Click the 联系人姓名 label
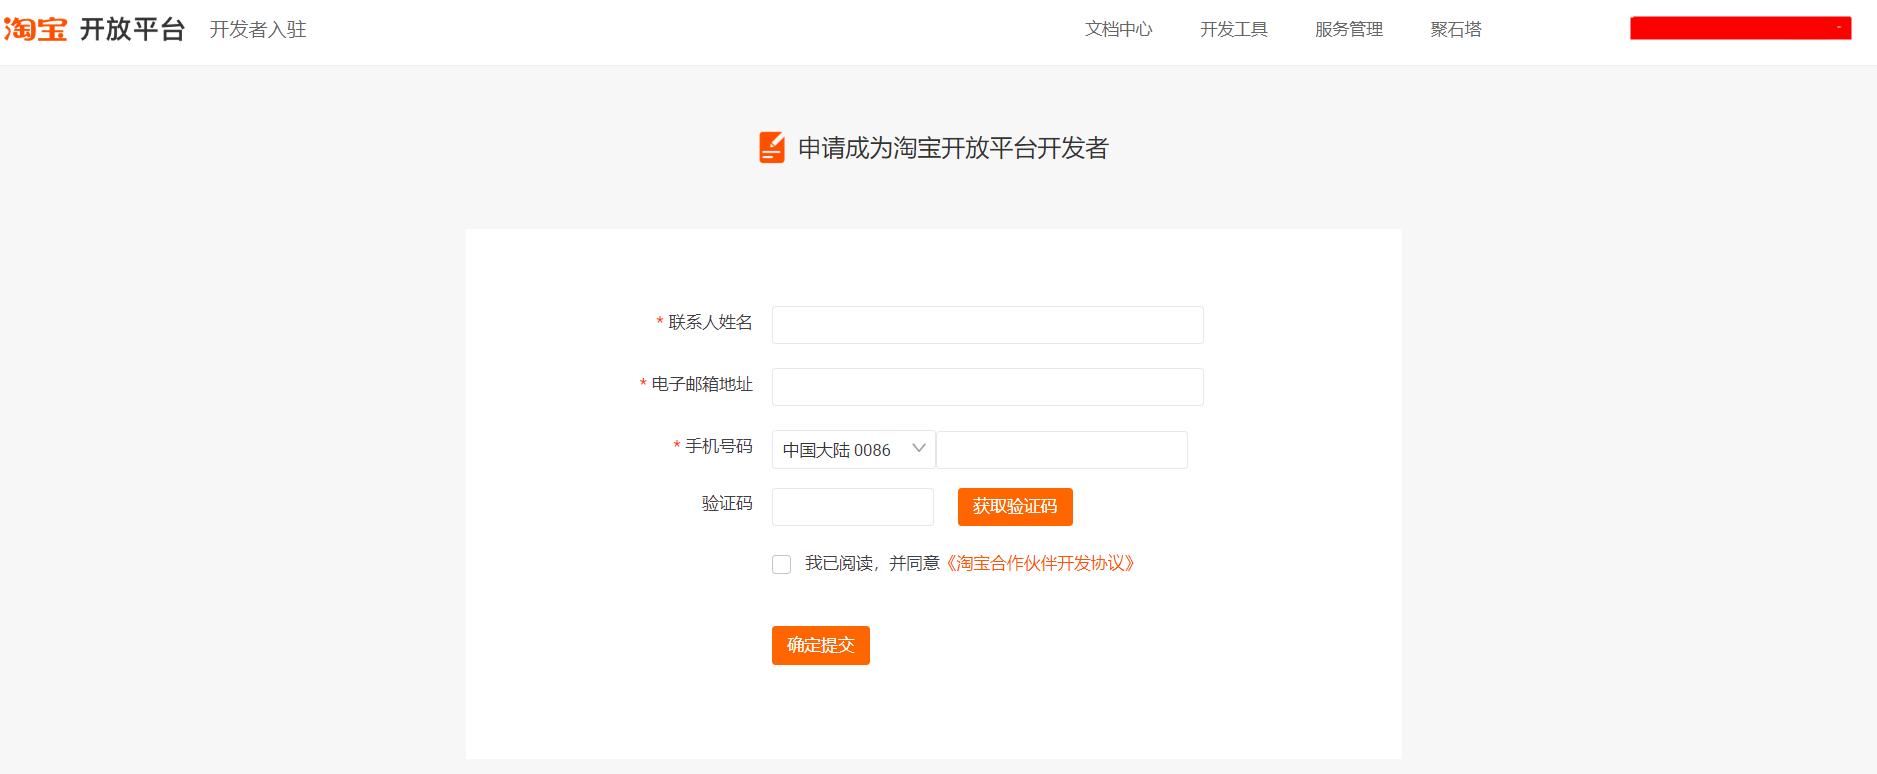 (x=710, y=322)
